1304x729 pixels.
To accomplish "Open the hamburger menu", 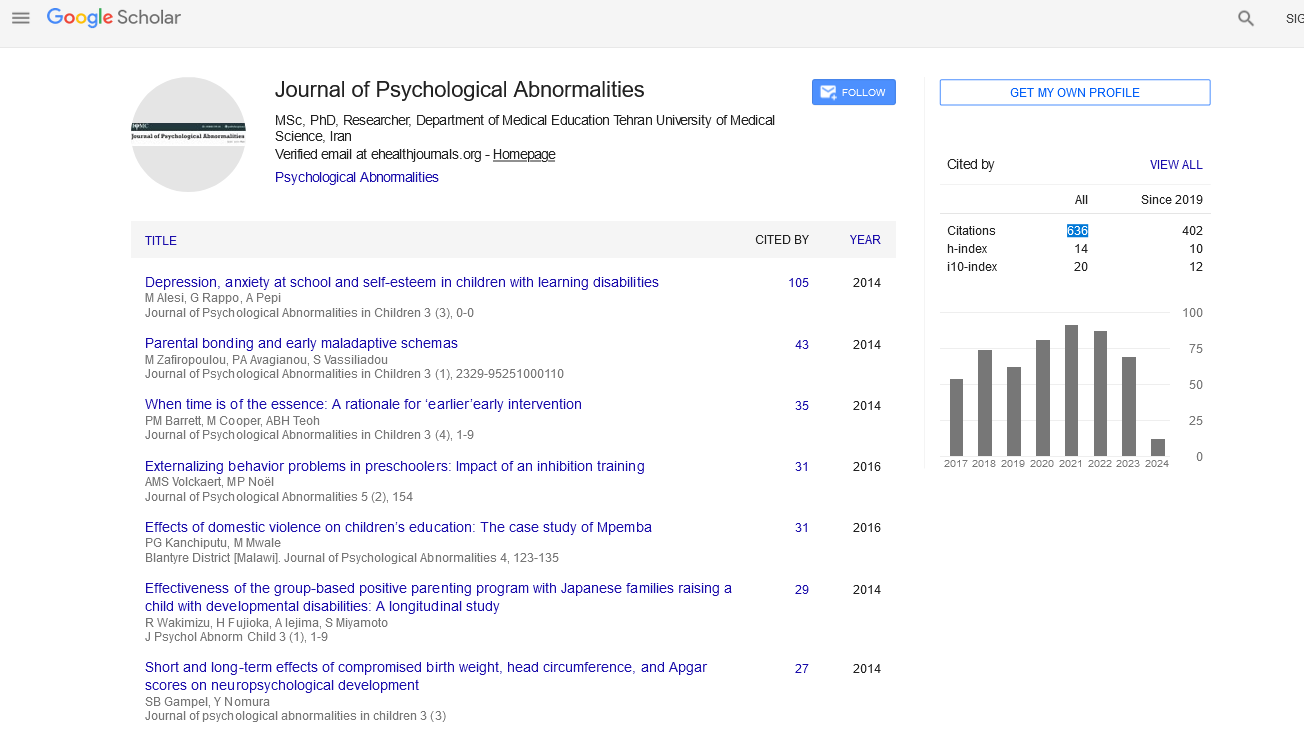I will (x=21, y=18).
